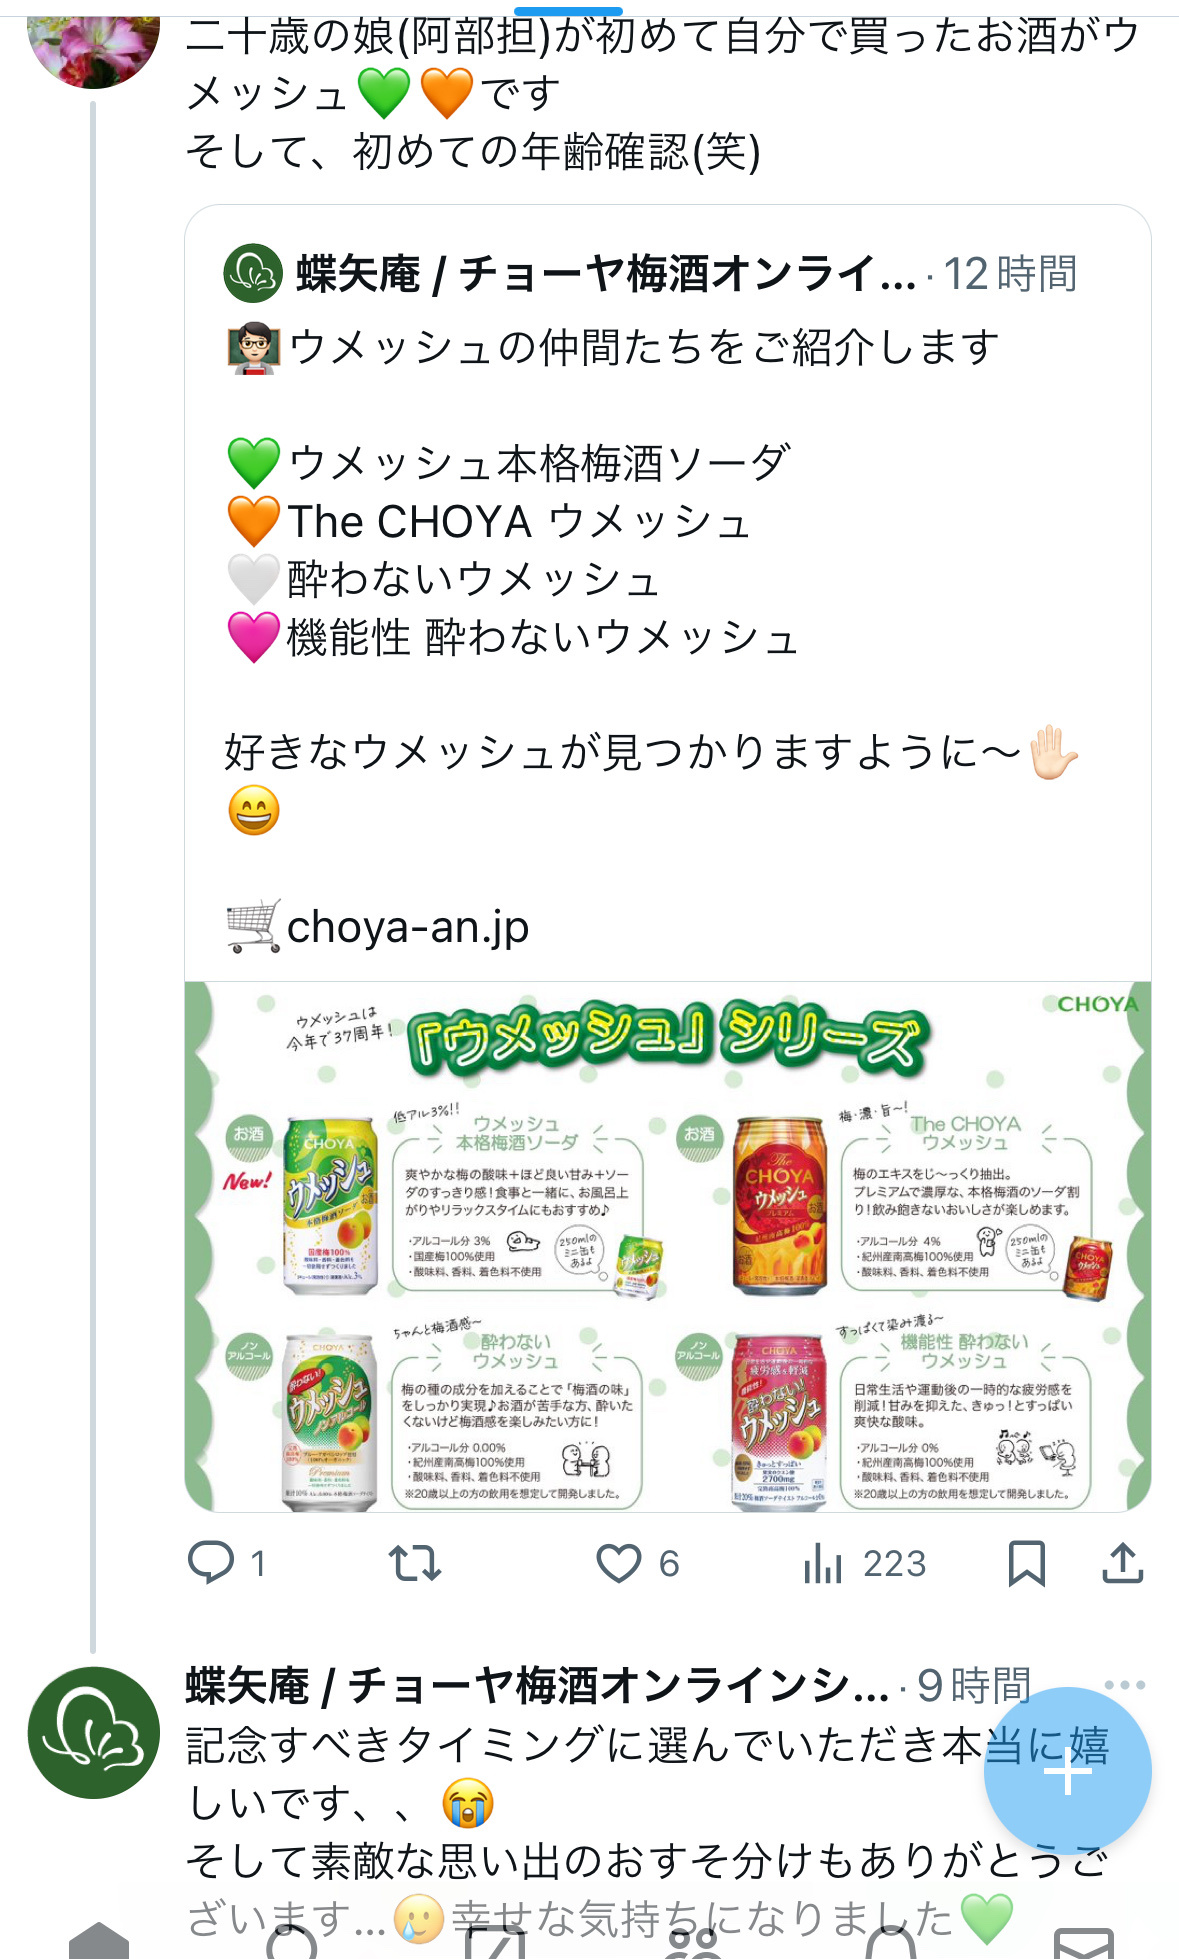This screenshot has width=1179, height=1959.
Task: Open Search tab in bottom bar
Action: click(292, 1940)
